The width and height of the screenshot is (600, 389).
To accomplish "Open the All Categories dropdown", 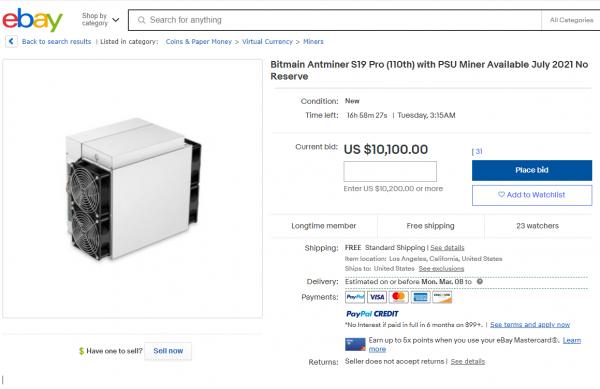I will [571, 20].
